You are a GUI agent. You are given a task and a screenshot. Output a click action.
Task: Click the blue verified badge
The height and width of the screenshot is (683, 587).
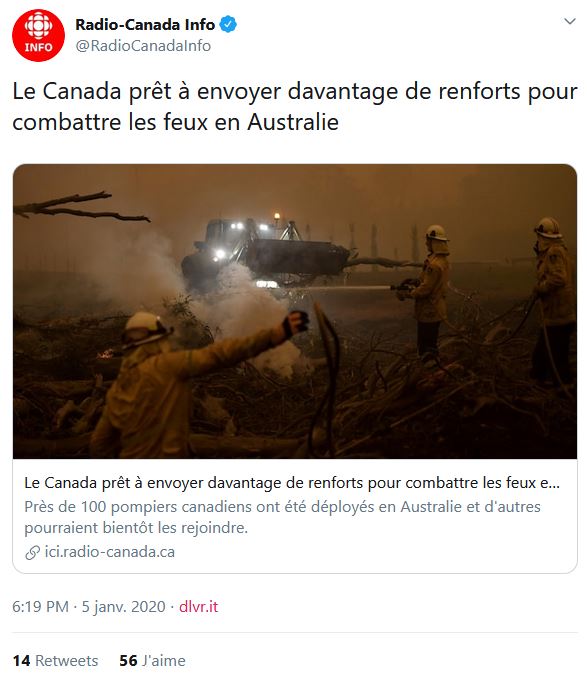tap(228, 24)
